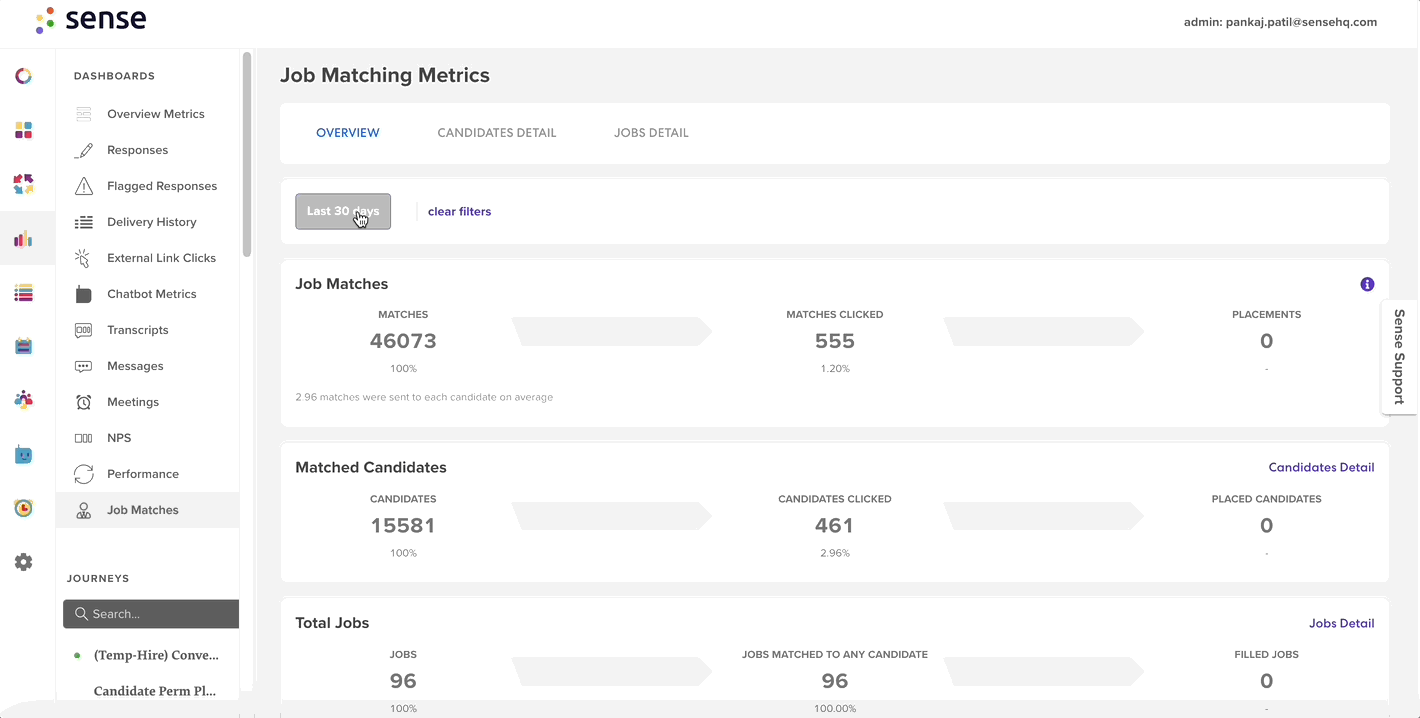This screenshot has height=718, width=1420.
Task: Open the colorful people group rail icon
Action: click(24, 400)
